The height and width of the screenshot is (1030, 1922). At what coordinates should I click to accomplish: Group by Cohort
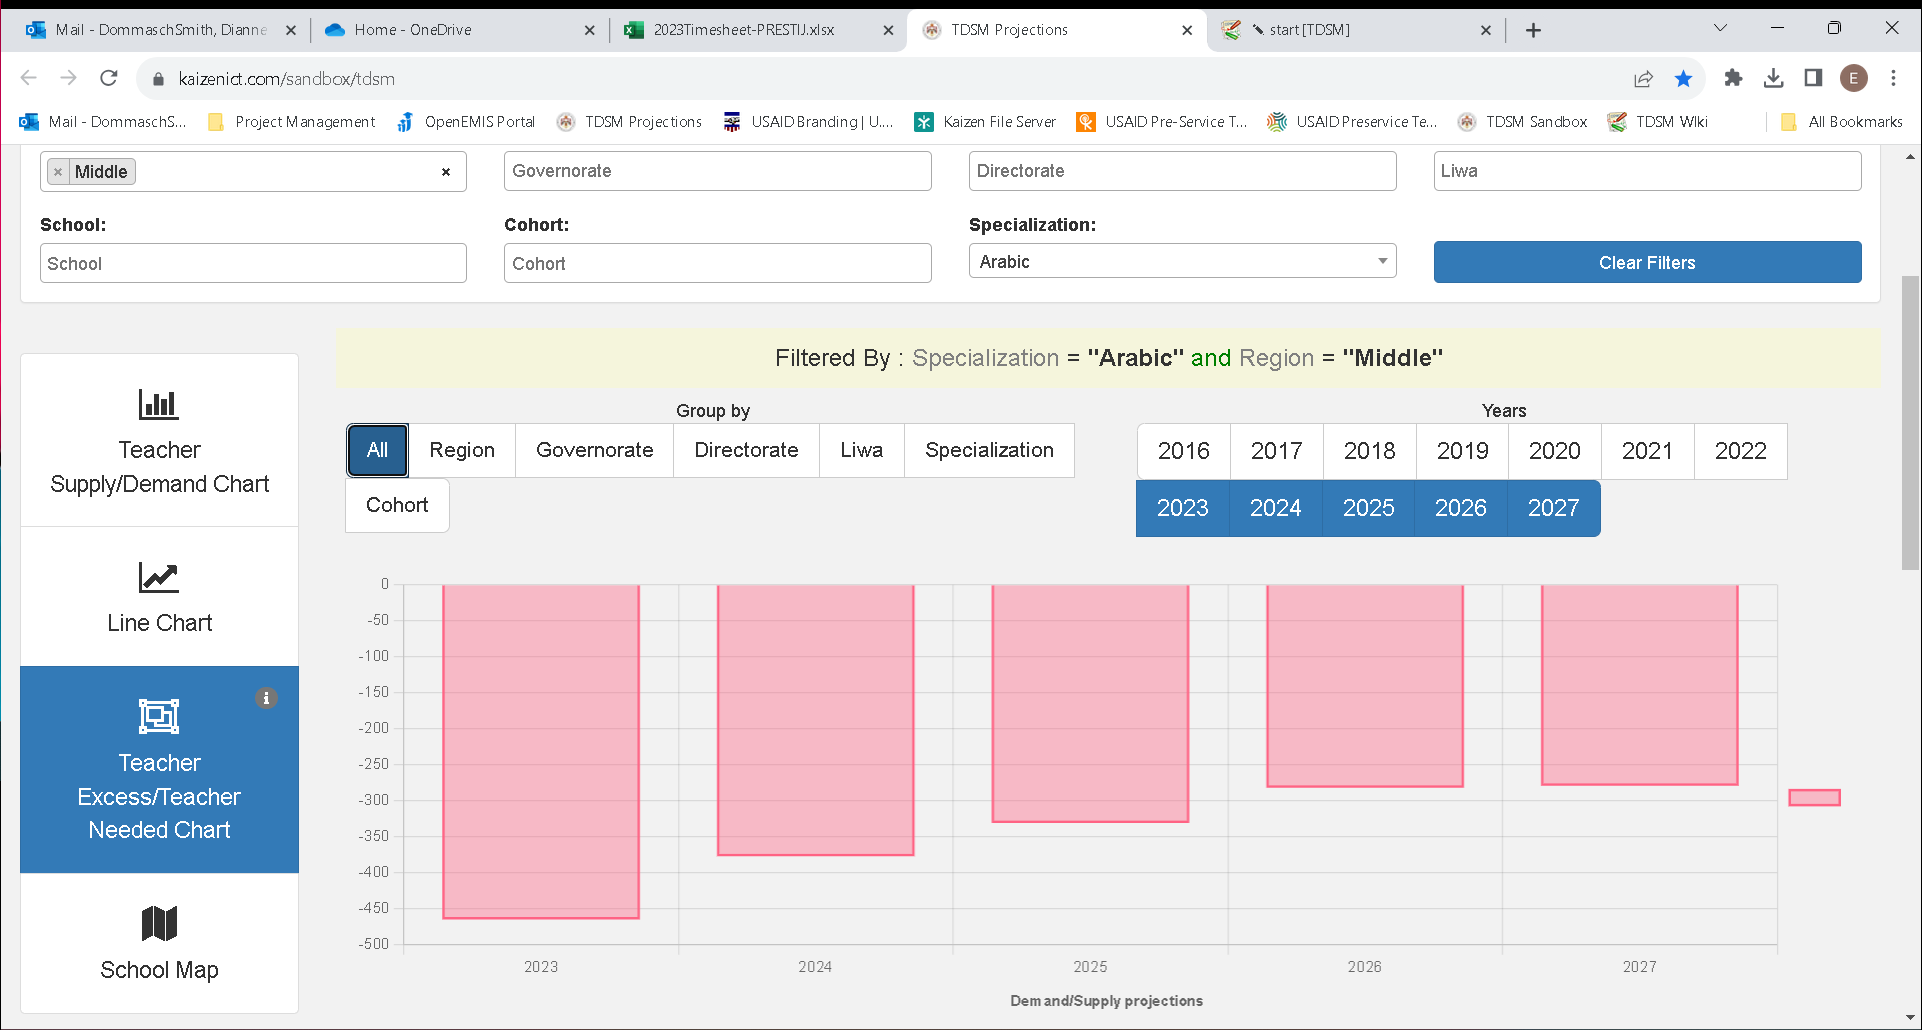pyautogui.click(x=397, y=505)
